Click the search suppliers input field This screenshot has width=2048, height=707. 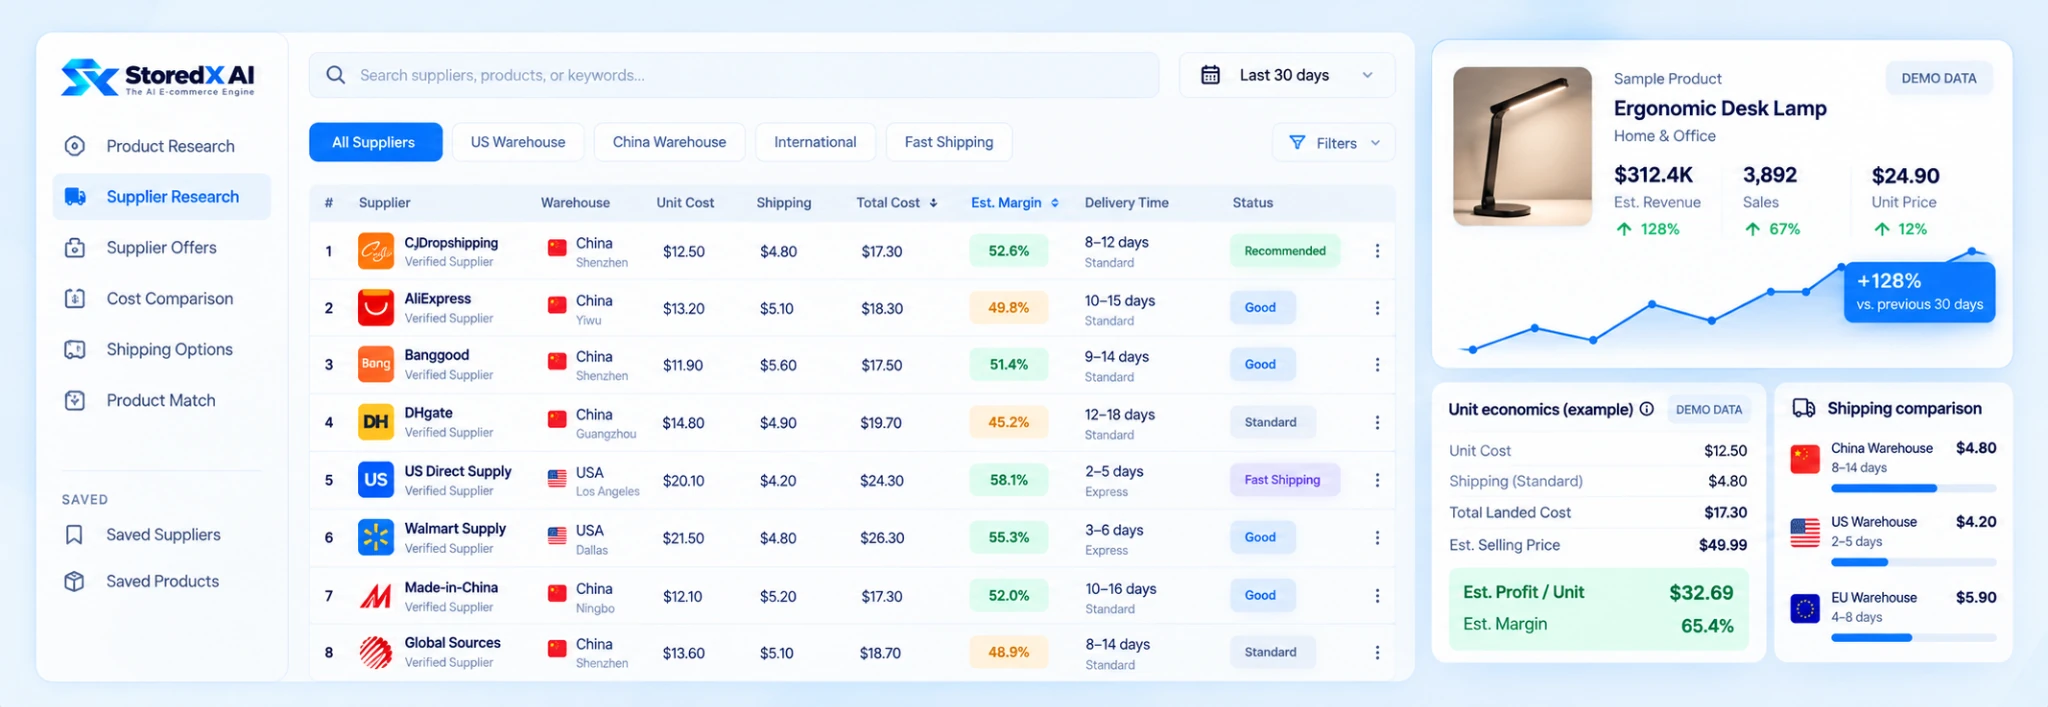pyautogui.click(x=735, y=75)
